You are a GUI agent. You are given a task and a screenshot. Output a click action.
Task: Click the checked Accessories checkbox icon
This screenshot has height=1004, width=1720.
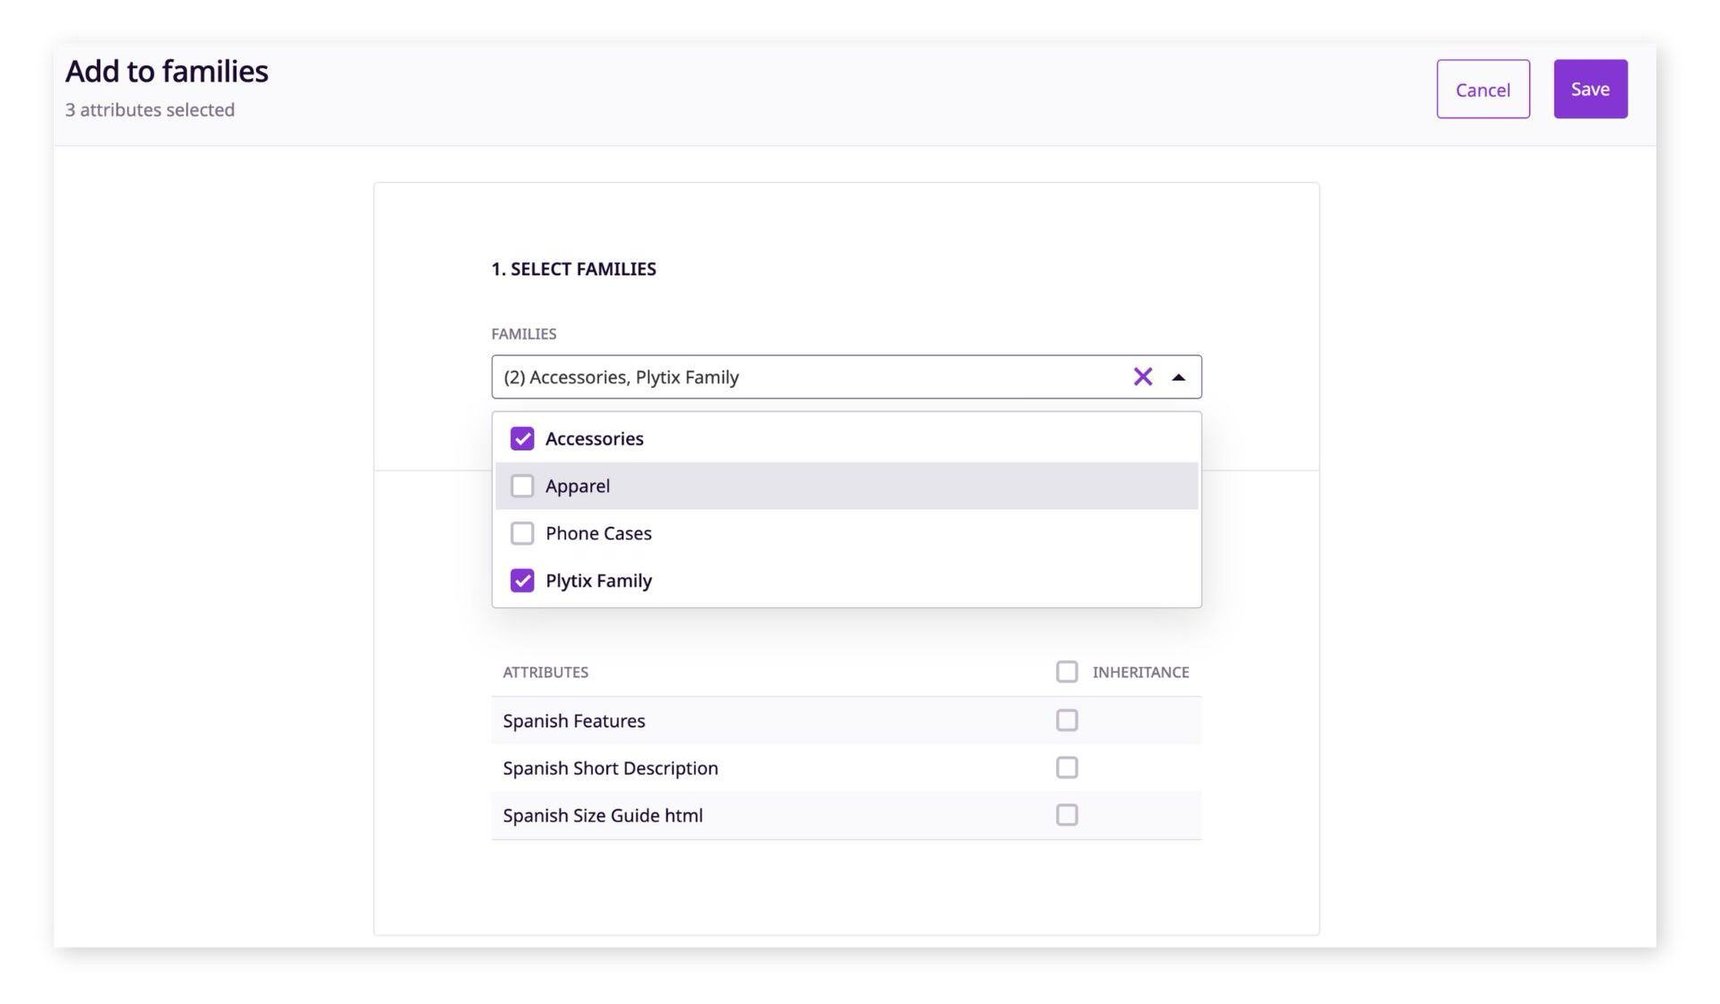pos(522,438)
